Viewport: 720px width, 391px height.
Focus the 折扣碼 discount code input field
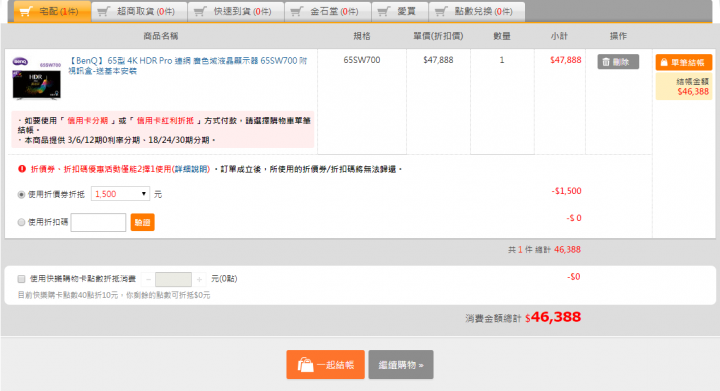click(x=98, y=222)
